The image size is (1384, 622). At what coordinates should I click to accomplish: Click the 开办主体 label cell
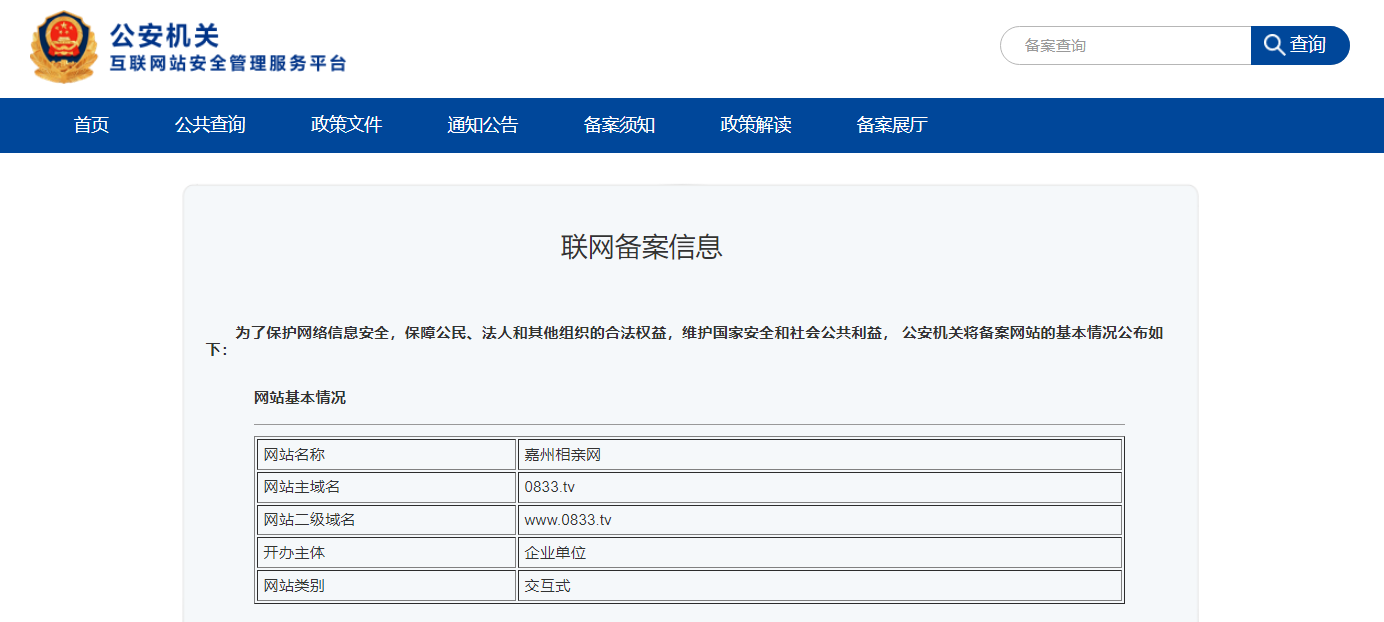pos(294,553)
